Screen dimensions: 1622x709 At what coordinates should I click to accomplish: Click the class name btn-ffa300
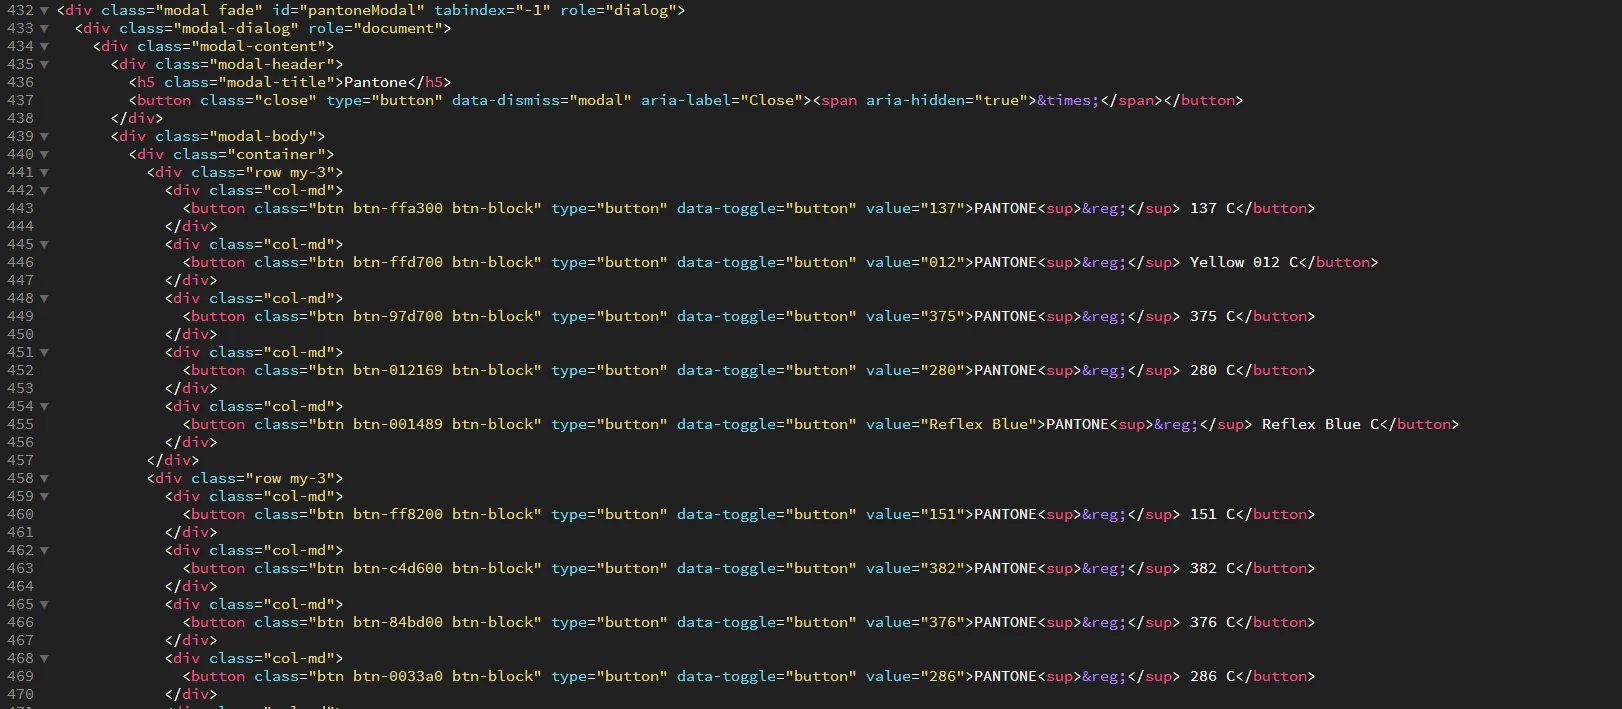pyautogui.click(x=398, y=208)
